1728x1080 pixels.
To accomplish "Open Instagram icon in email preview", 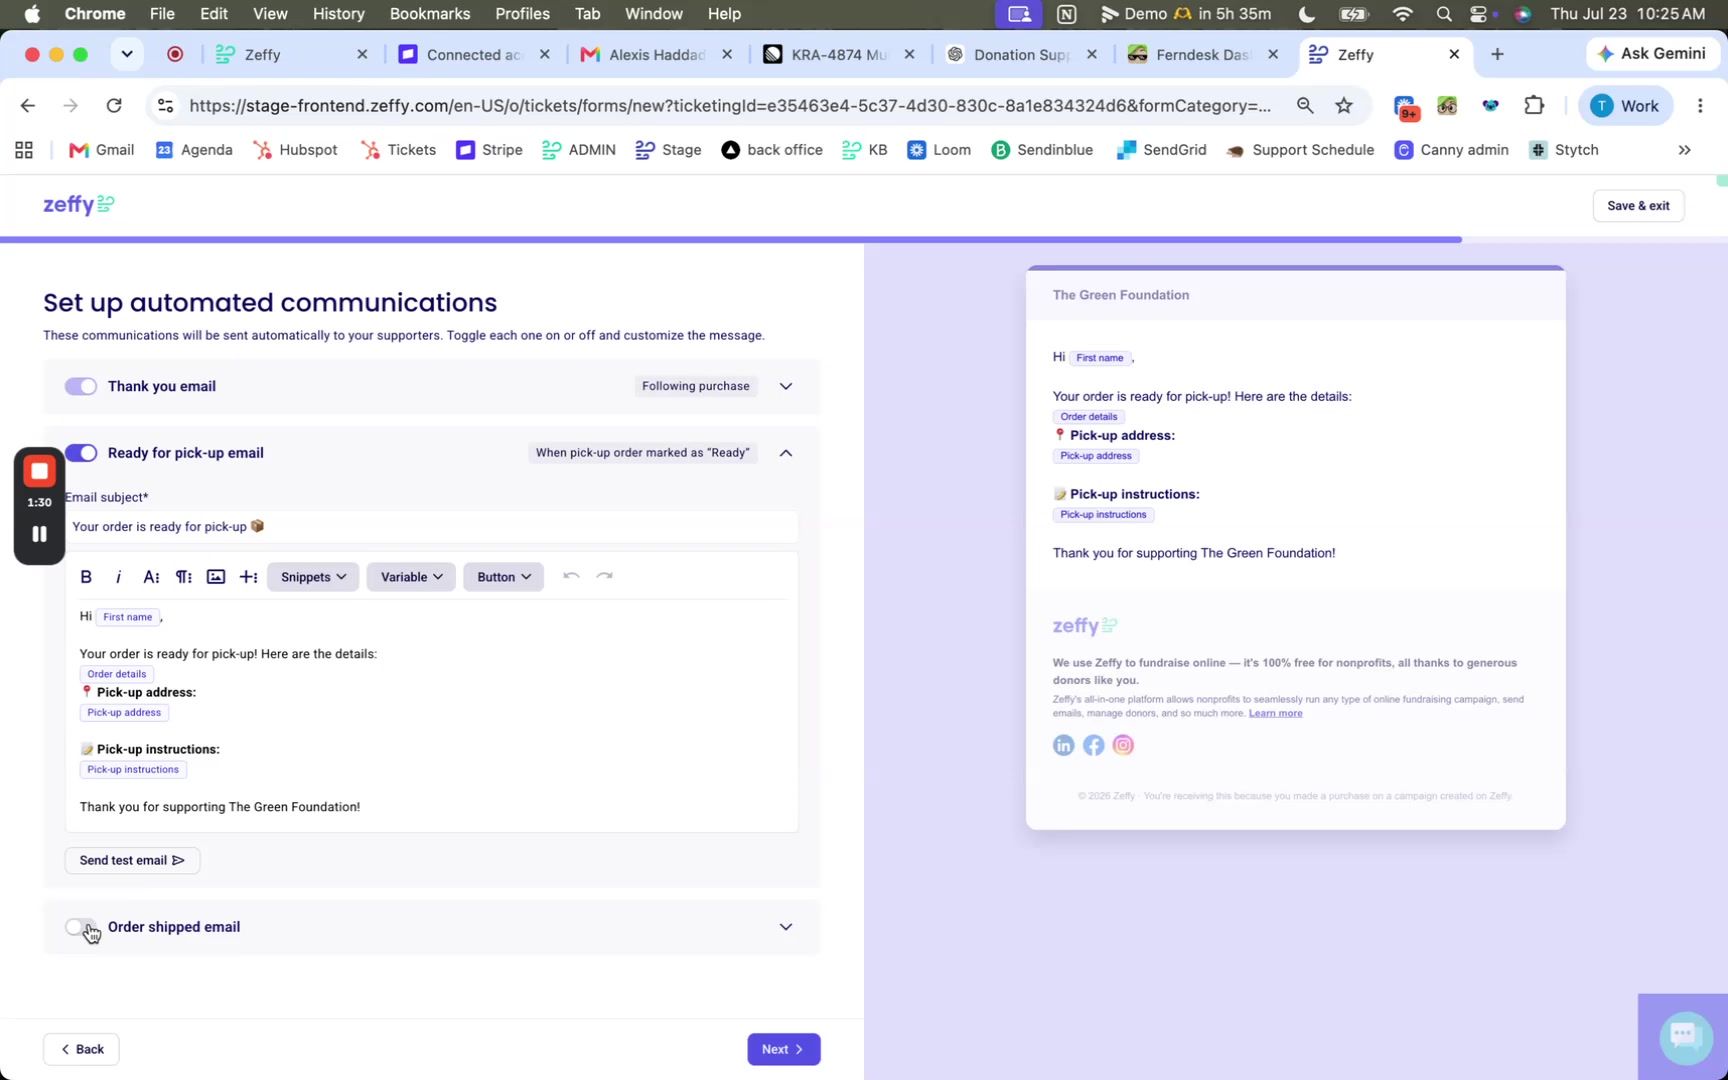I will click(1123, 745).
